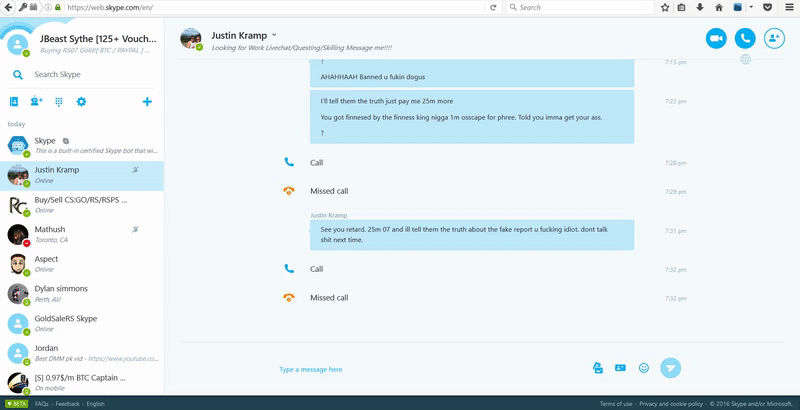Open the dial pad icon

coord(59,102)
